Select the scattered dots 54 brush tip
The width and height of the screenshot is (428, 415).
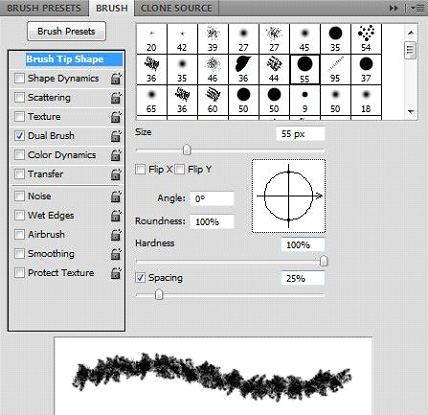click(366, 39)
